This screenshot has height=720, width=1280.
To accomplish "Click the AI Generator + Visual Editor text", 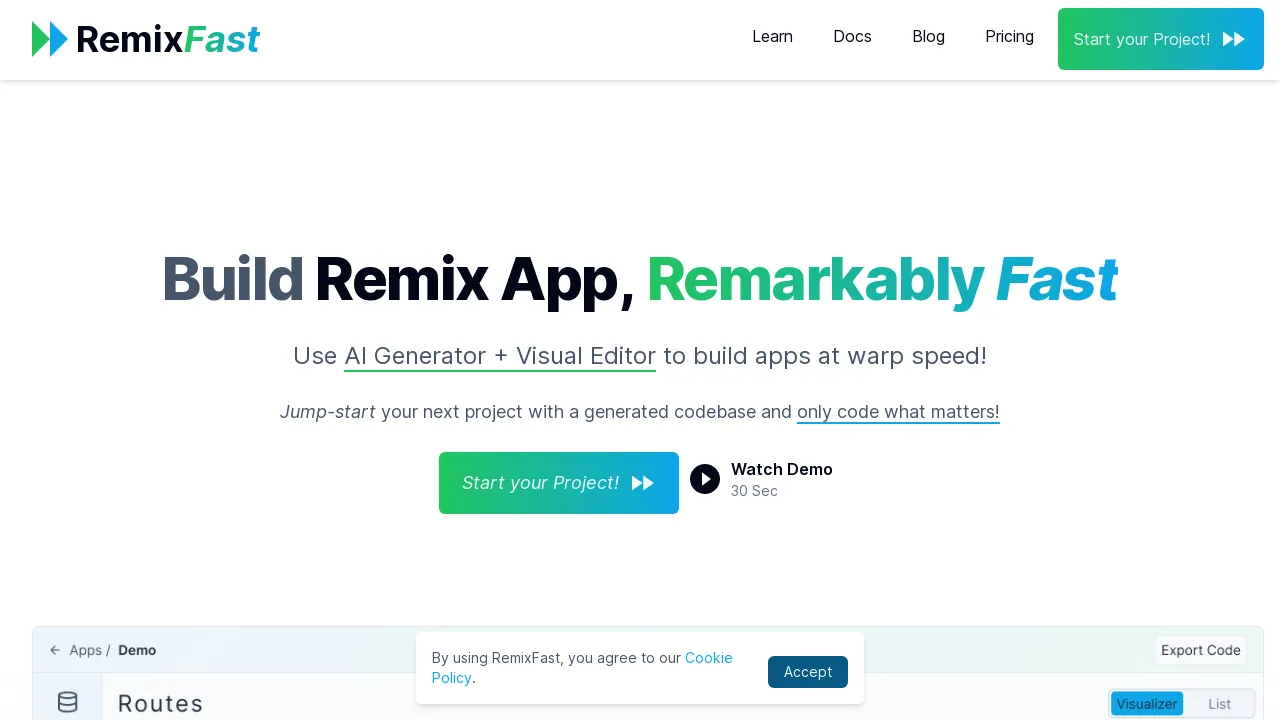I will 500,356.
